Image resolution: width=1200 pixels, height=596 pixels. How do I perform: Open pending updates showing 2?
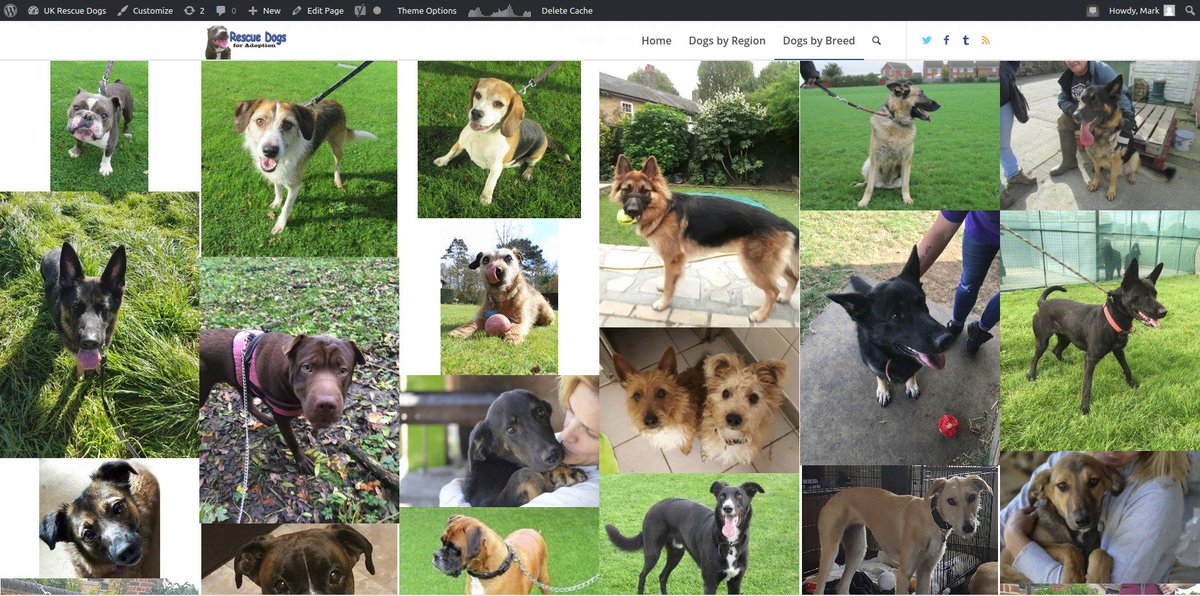[194, 10]
